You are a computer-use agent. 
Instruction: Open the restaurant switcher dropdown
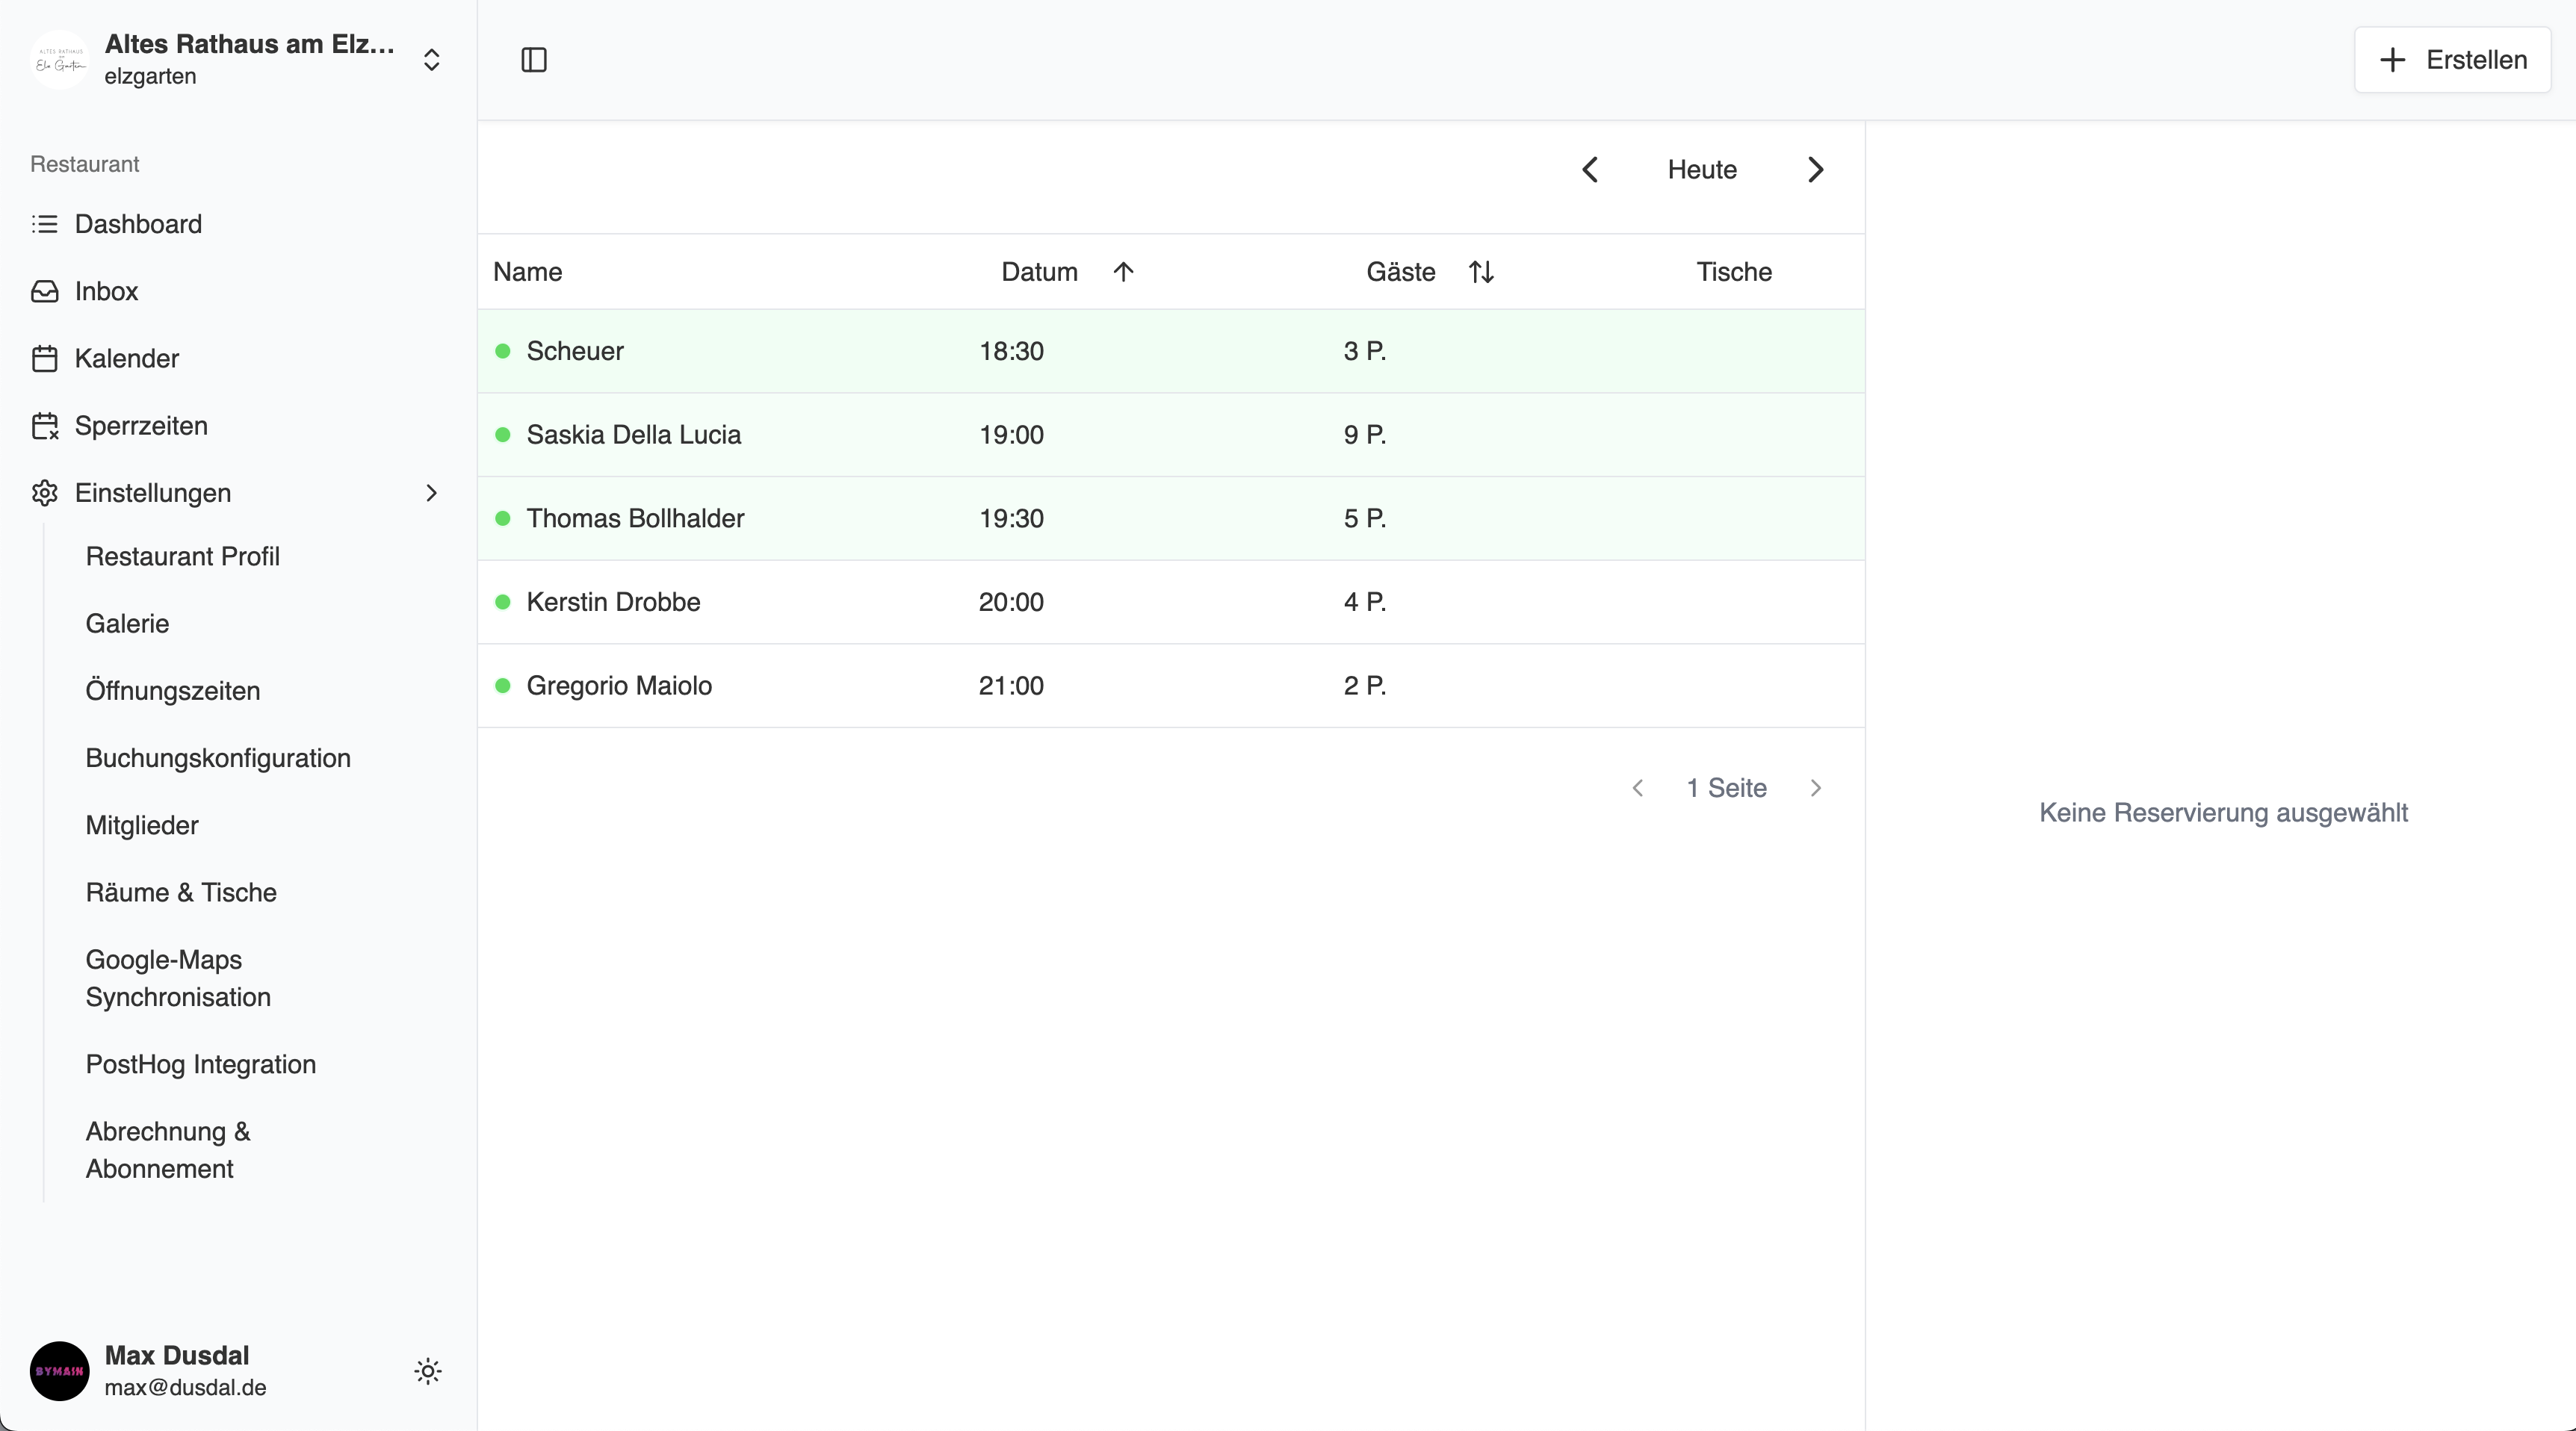(x=431, y=60)
